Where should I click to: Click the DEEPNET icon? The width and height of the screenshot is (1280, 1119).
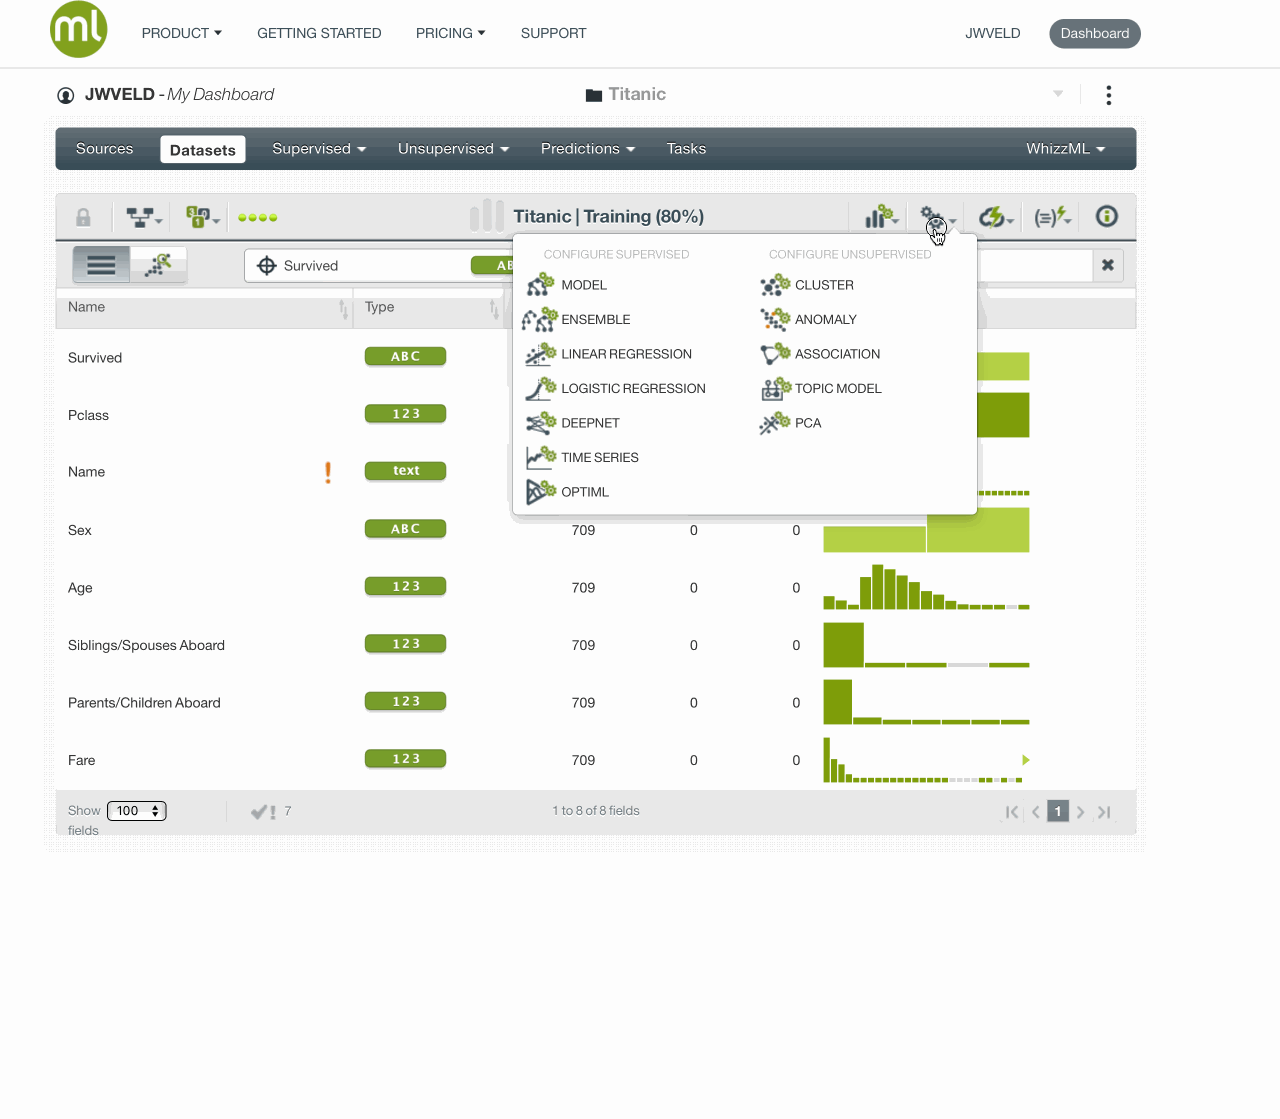(x=541, y=423)
